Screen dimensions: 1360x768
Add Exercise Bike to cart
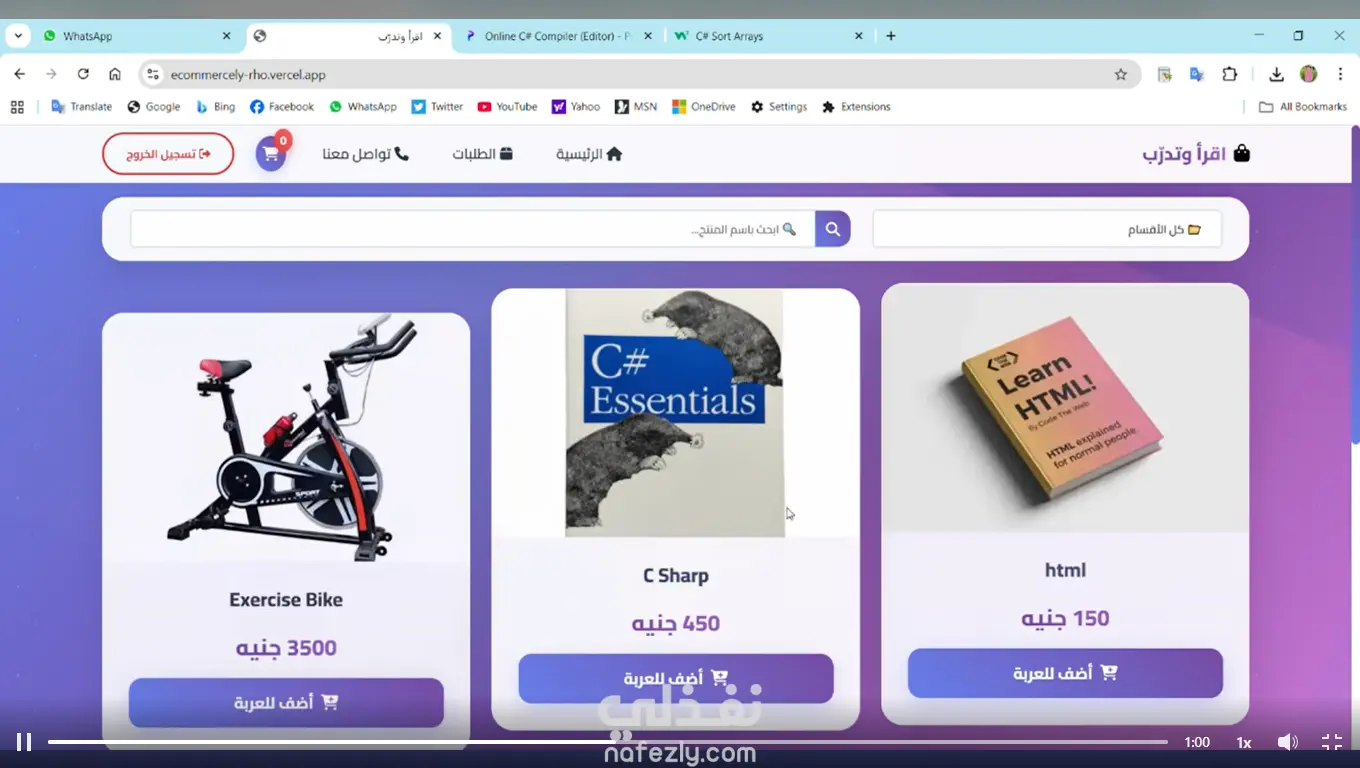pyautogui.click(x=286, y=703)
